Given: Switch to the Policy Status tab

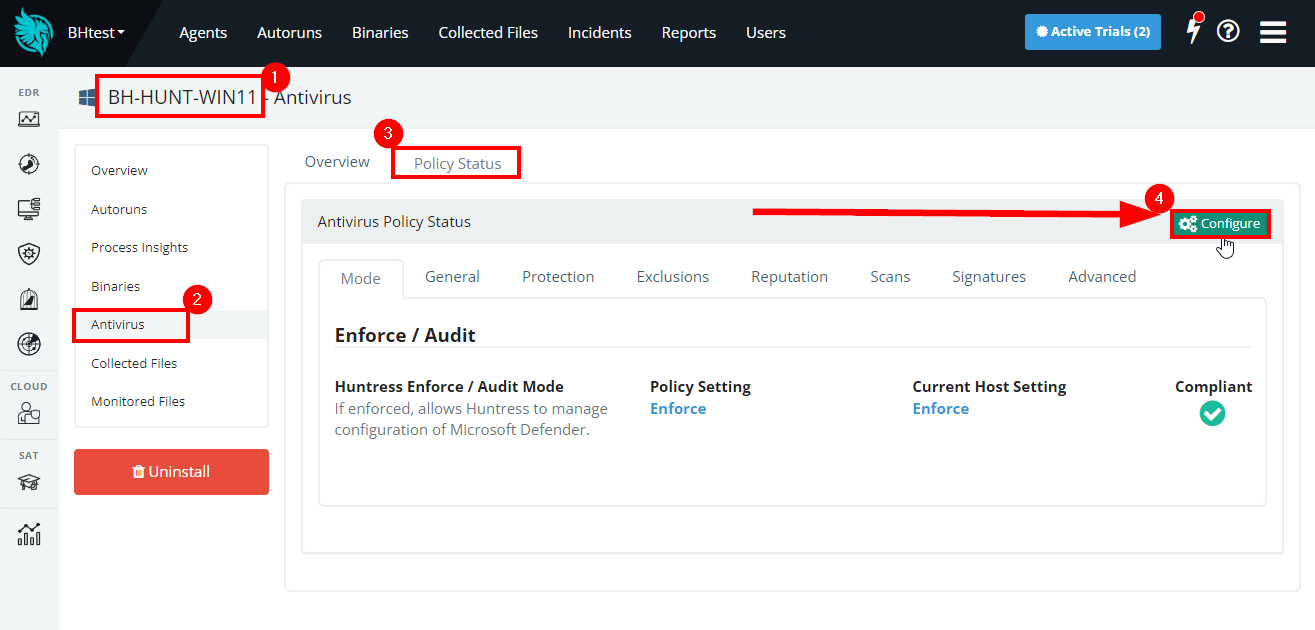Looking at the screenshot, I should click(x=457, y=164).
